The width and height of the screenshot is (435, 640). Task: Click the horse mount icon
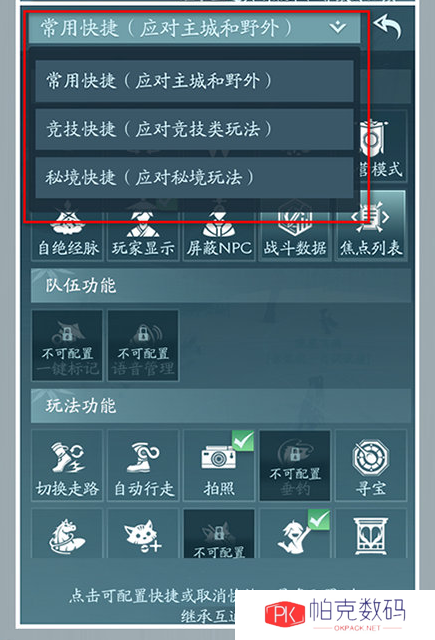tap(67, 534)
